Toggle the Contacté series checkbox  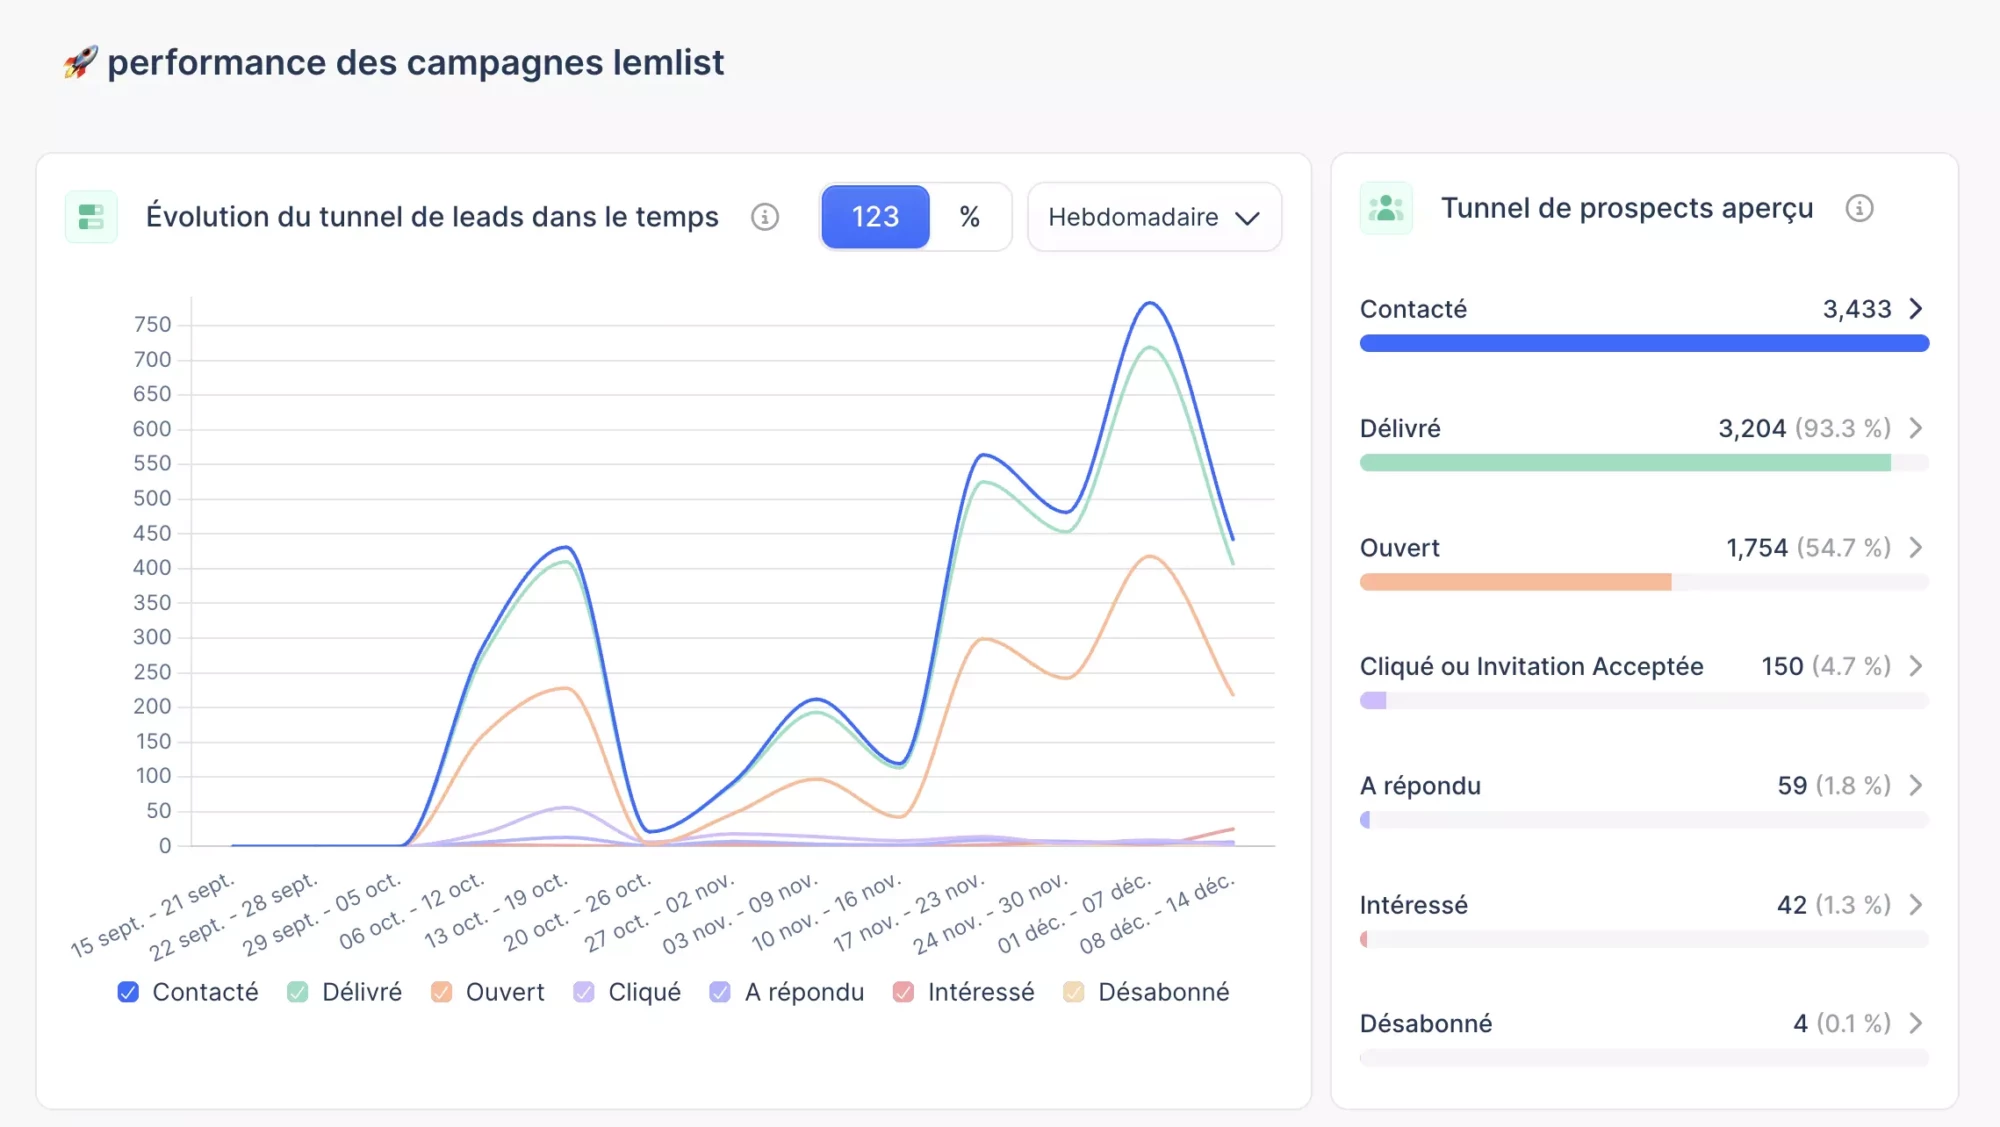[128, 992]
